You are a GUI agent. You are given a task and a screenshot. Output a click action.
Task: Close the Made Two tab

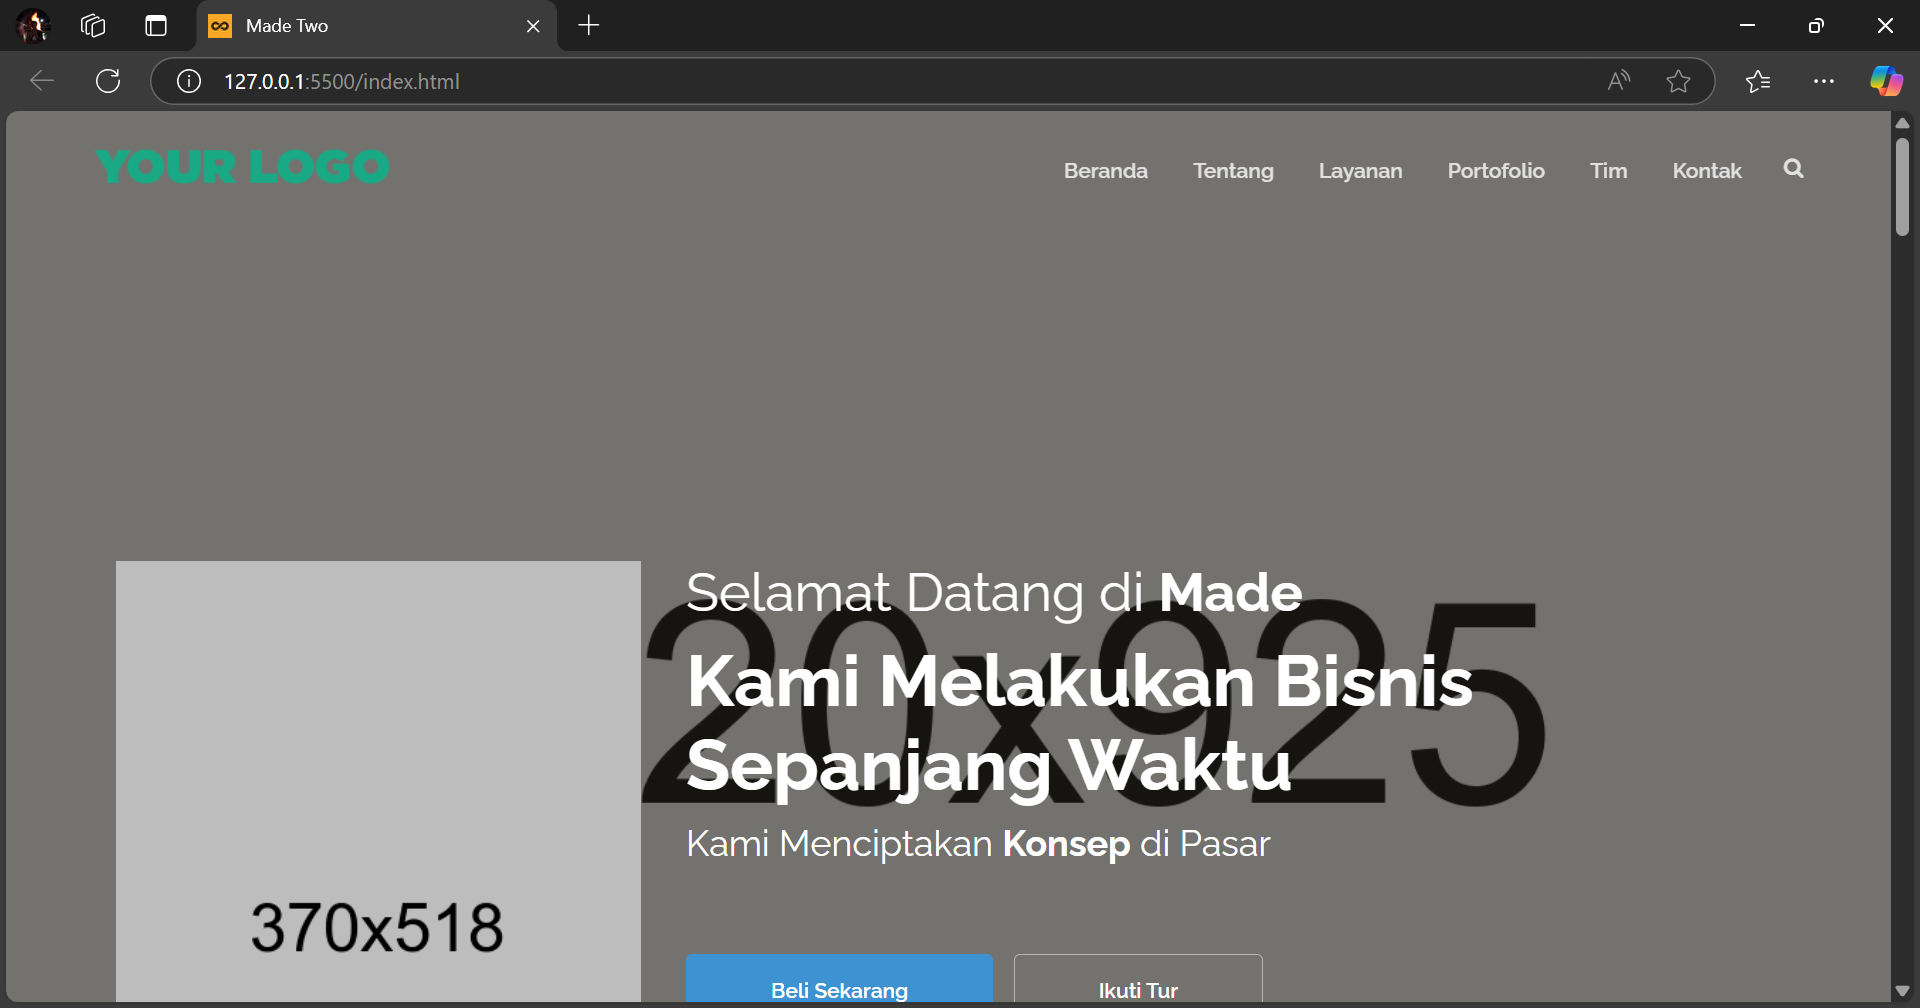533,26
